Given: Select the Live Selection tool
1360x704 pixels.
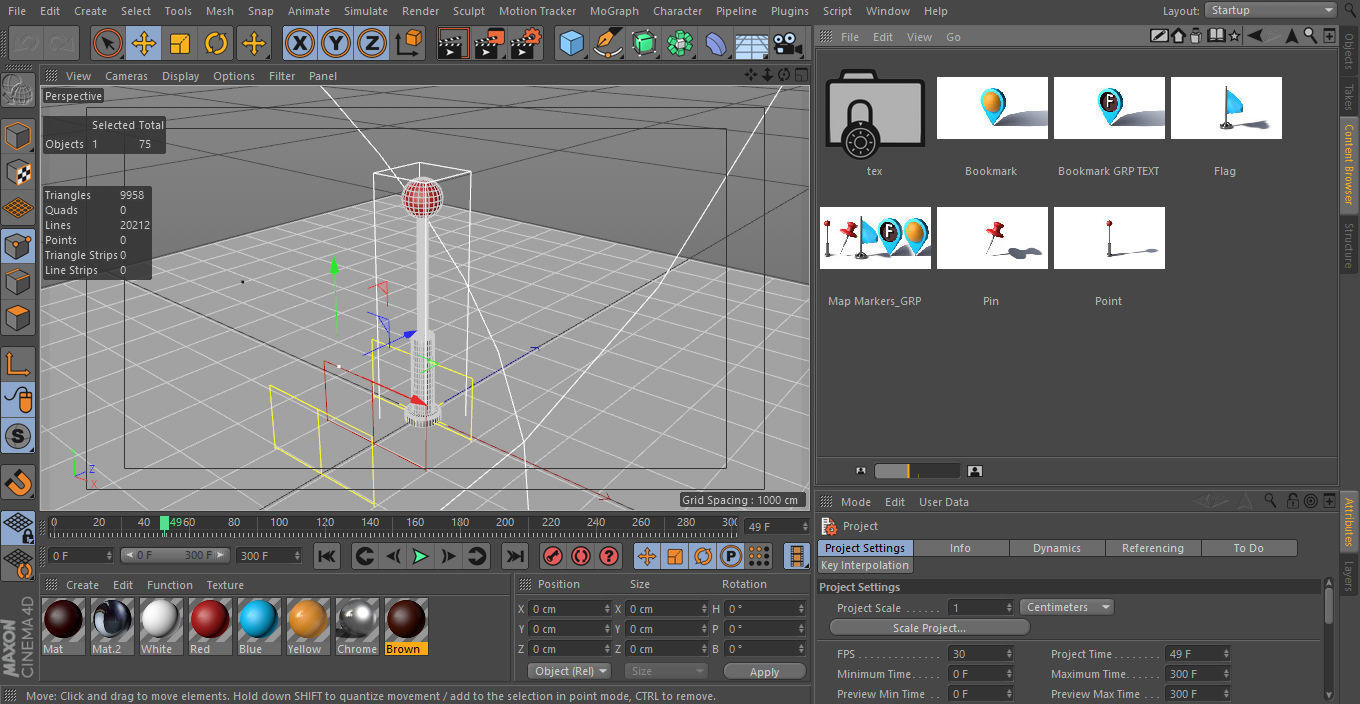Looking at the screenshot, I should click(107, 43).
